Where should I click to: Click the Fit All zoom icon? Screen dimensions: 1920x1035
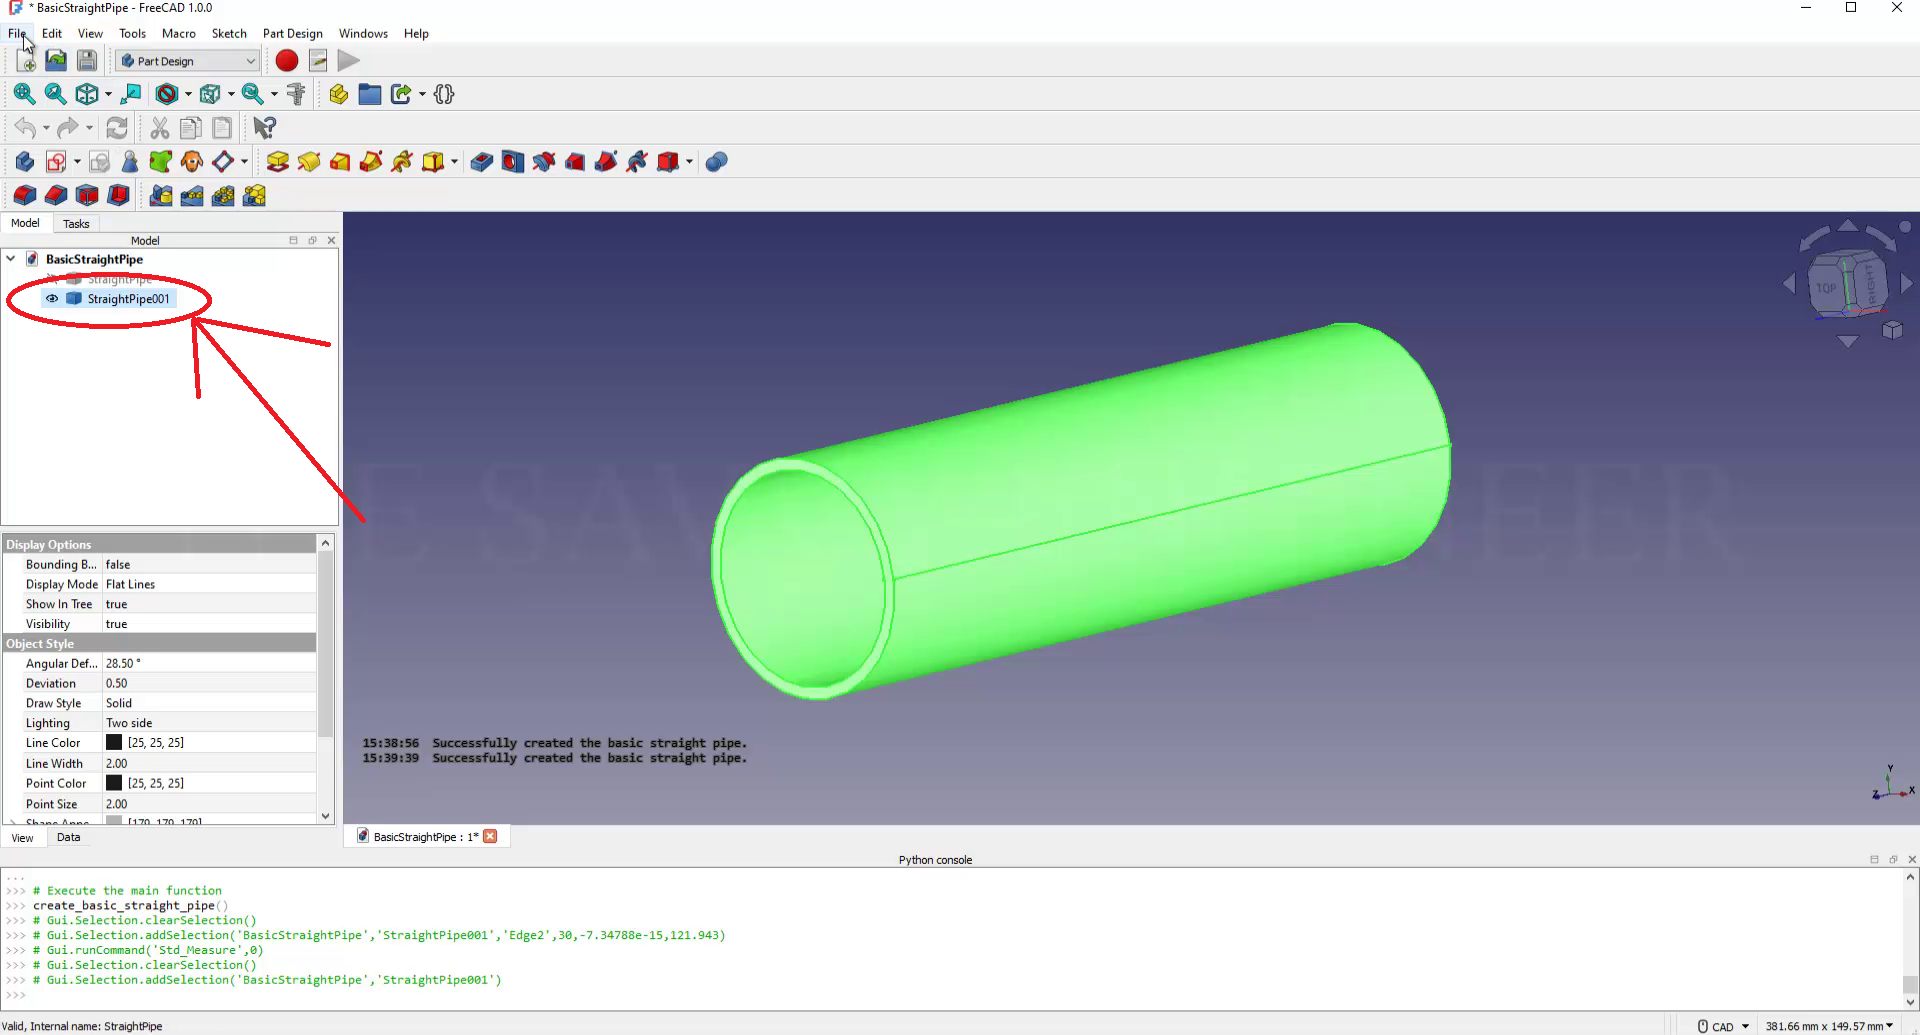[24, 94]
